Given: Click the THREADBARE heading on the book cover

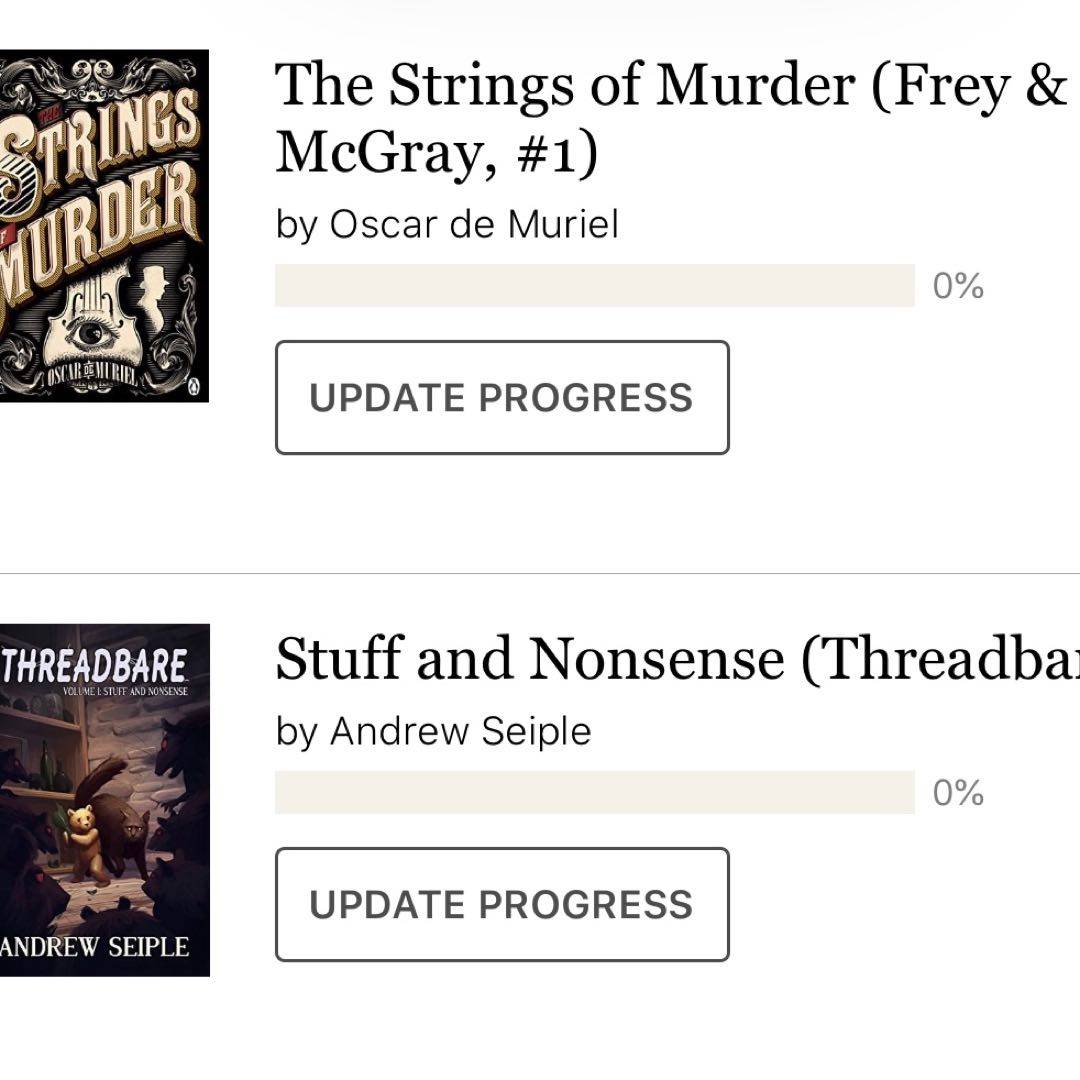Looking at the screenshot, I should pos(94,665).
